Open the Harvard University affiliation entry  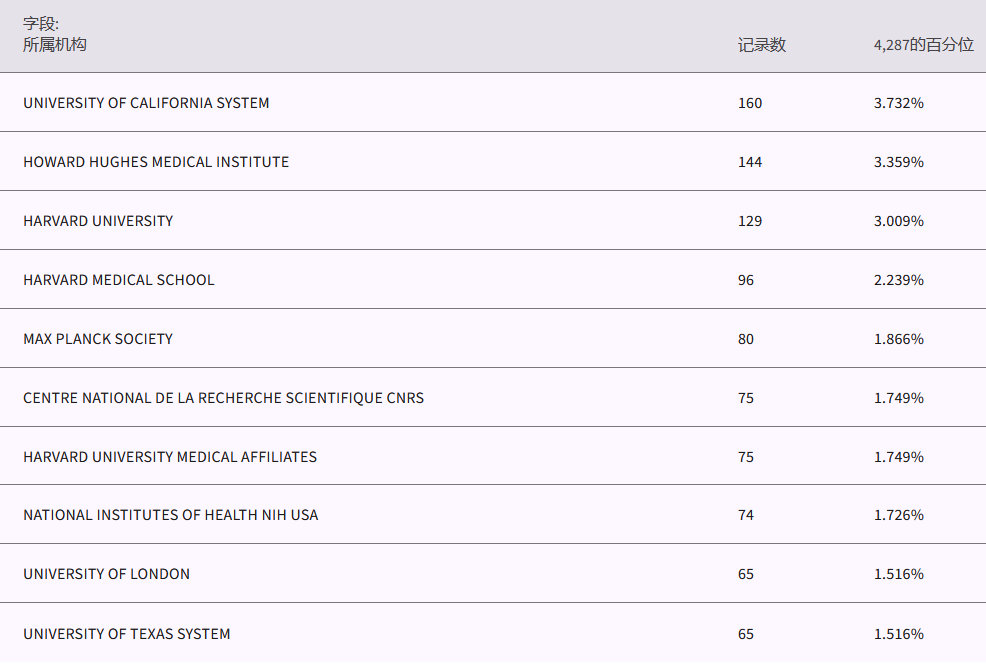tap(98, 221)
